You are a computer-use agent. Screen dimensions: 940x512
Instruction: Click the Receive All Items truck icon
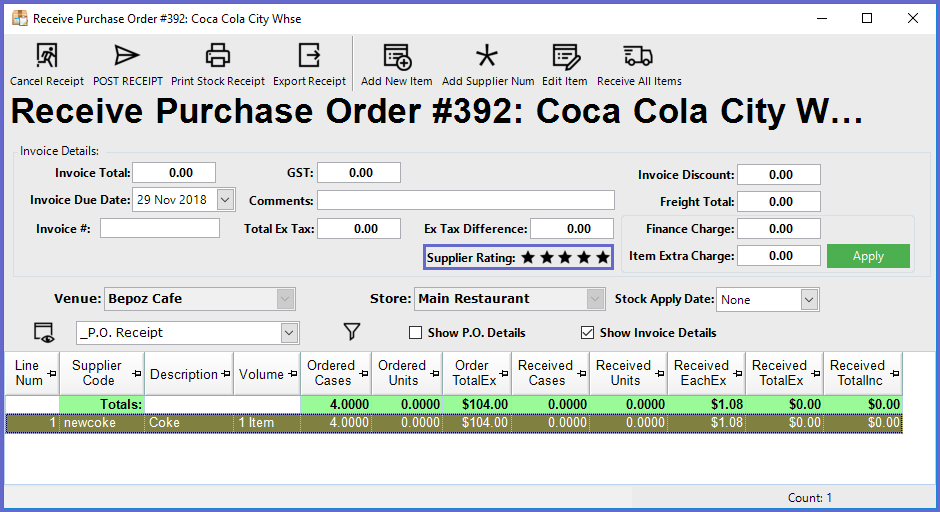pyautogui.click(x=638, y=56)
